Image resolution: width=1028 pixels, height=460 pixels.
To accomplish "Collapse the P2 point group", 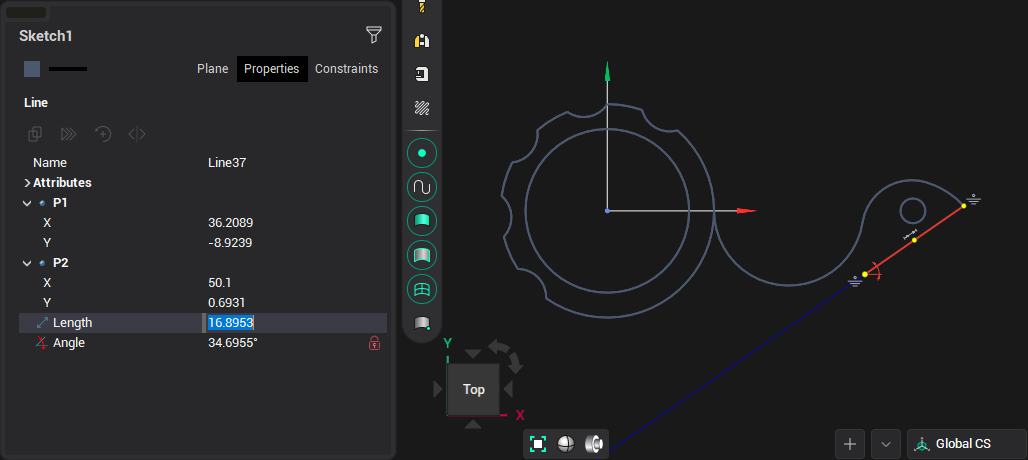I will pyautogui.click(x=26, y=263).
